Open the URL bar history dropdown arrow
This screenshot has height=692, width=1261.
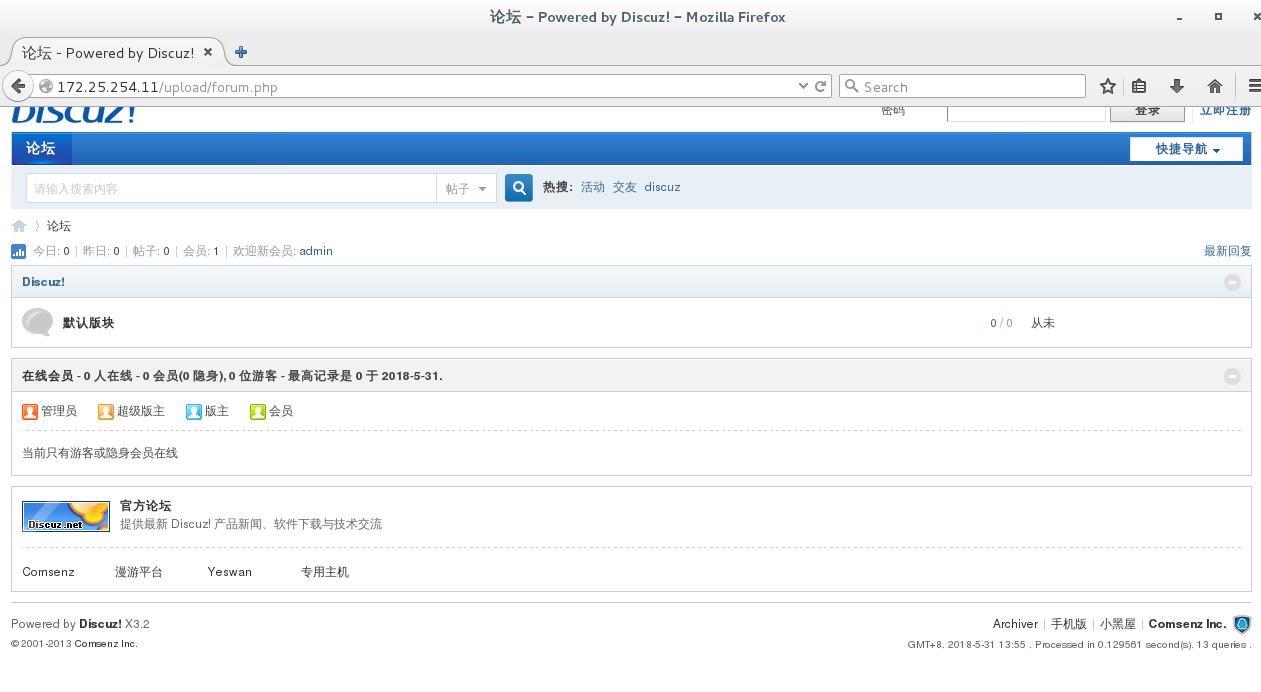click(x=803, y=86)
